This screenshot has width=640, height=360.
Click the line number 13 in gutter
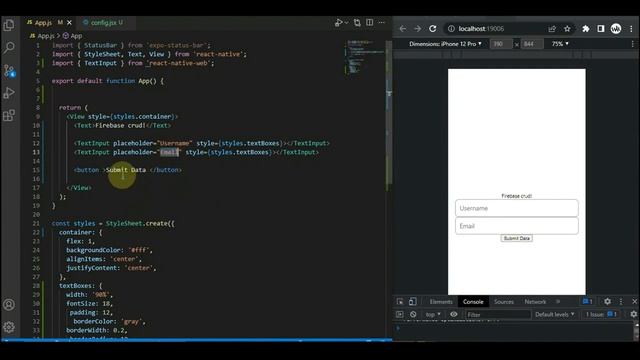click(36, 152)
